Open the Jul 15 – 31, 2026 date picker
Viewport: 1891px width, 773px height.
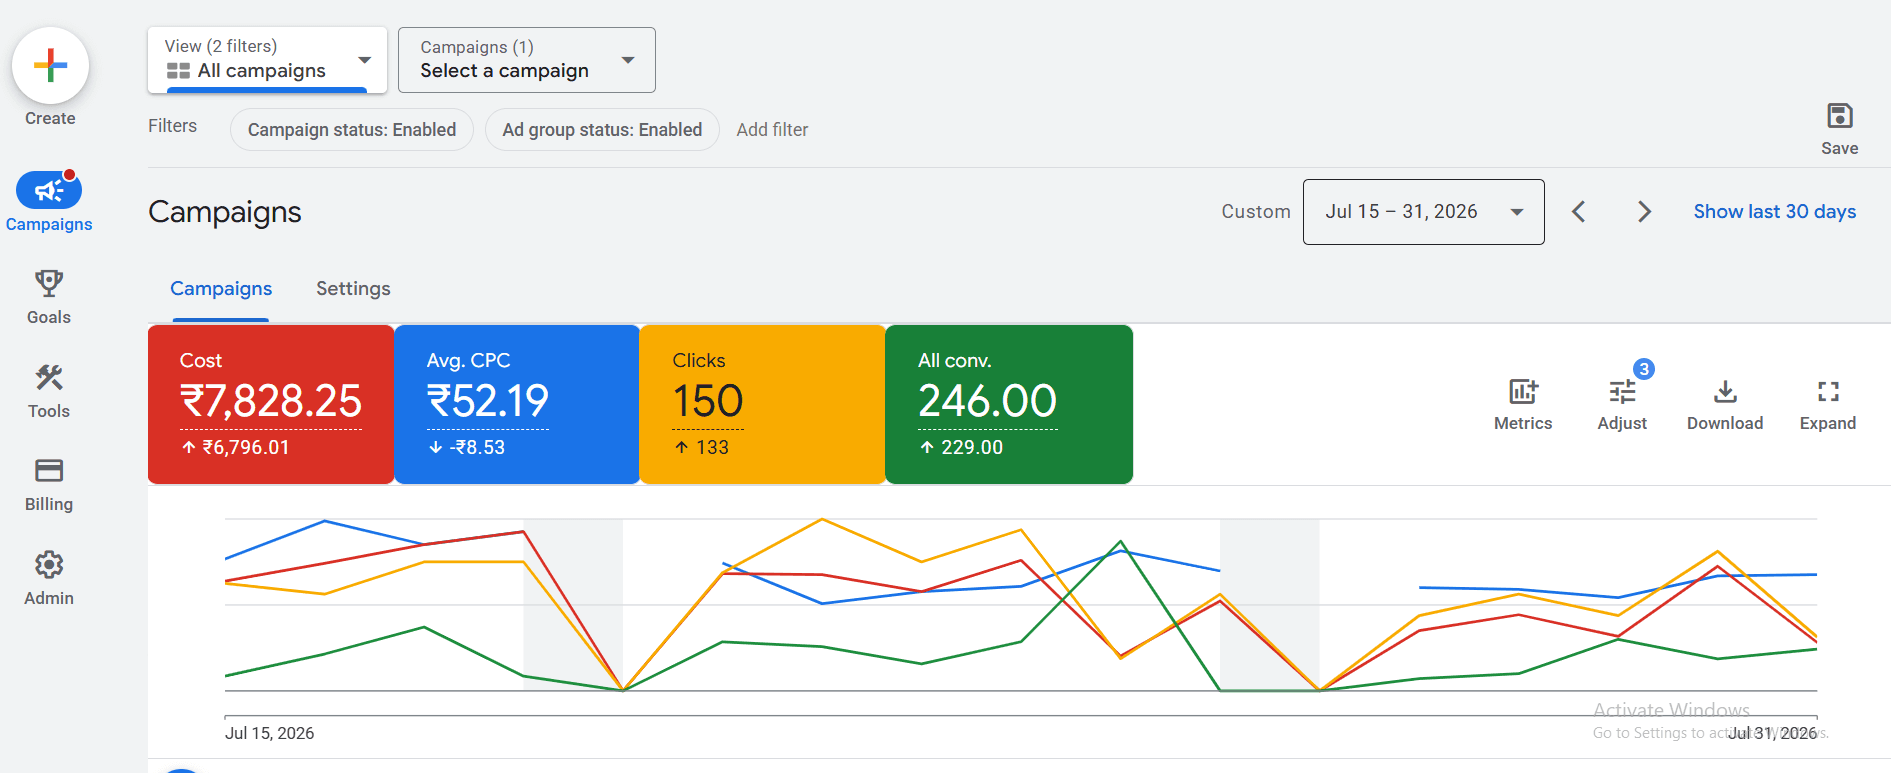1424,212
